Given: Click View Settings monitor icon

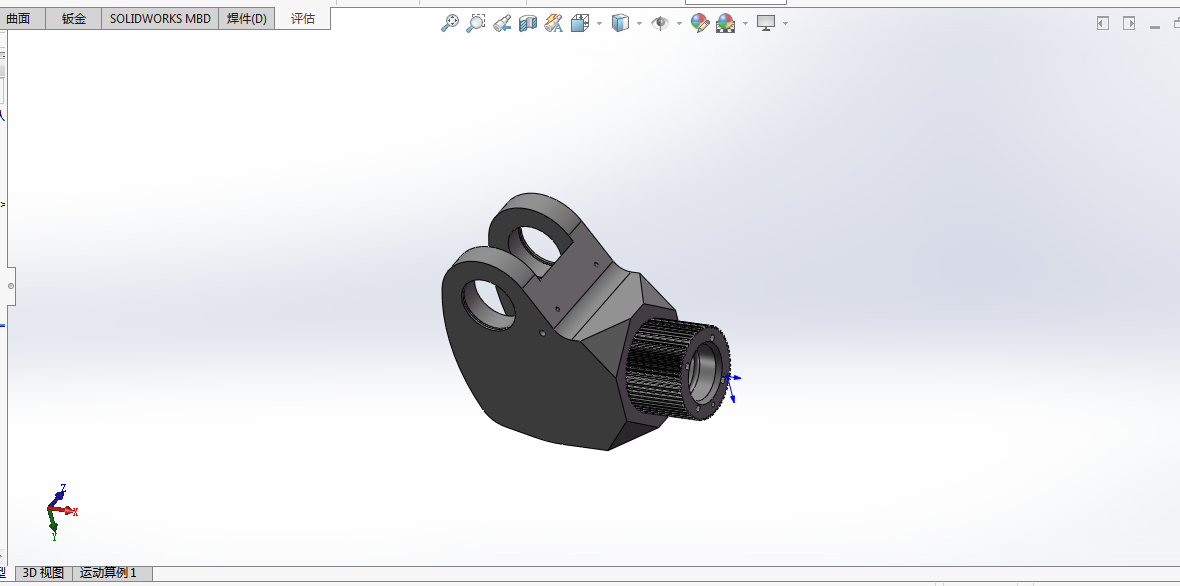Looking at the screenshot, I should coord(766,23).
